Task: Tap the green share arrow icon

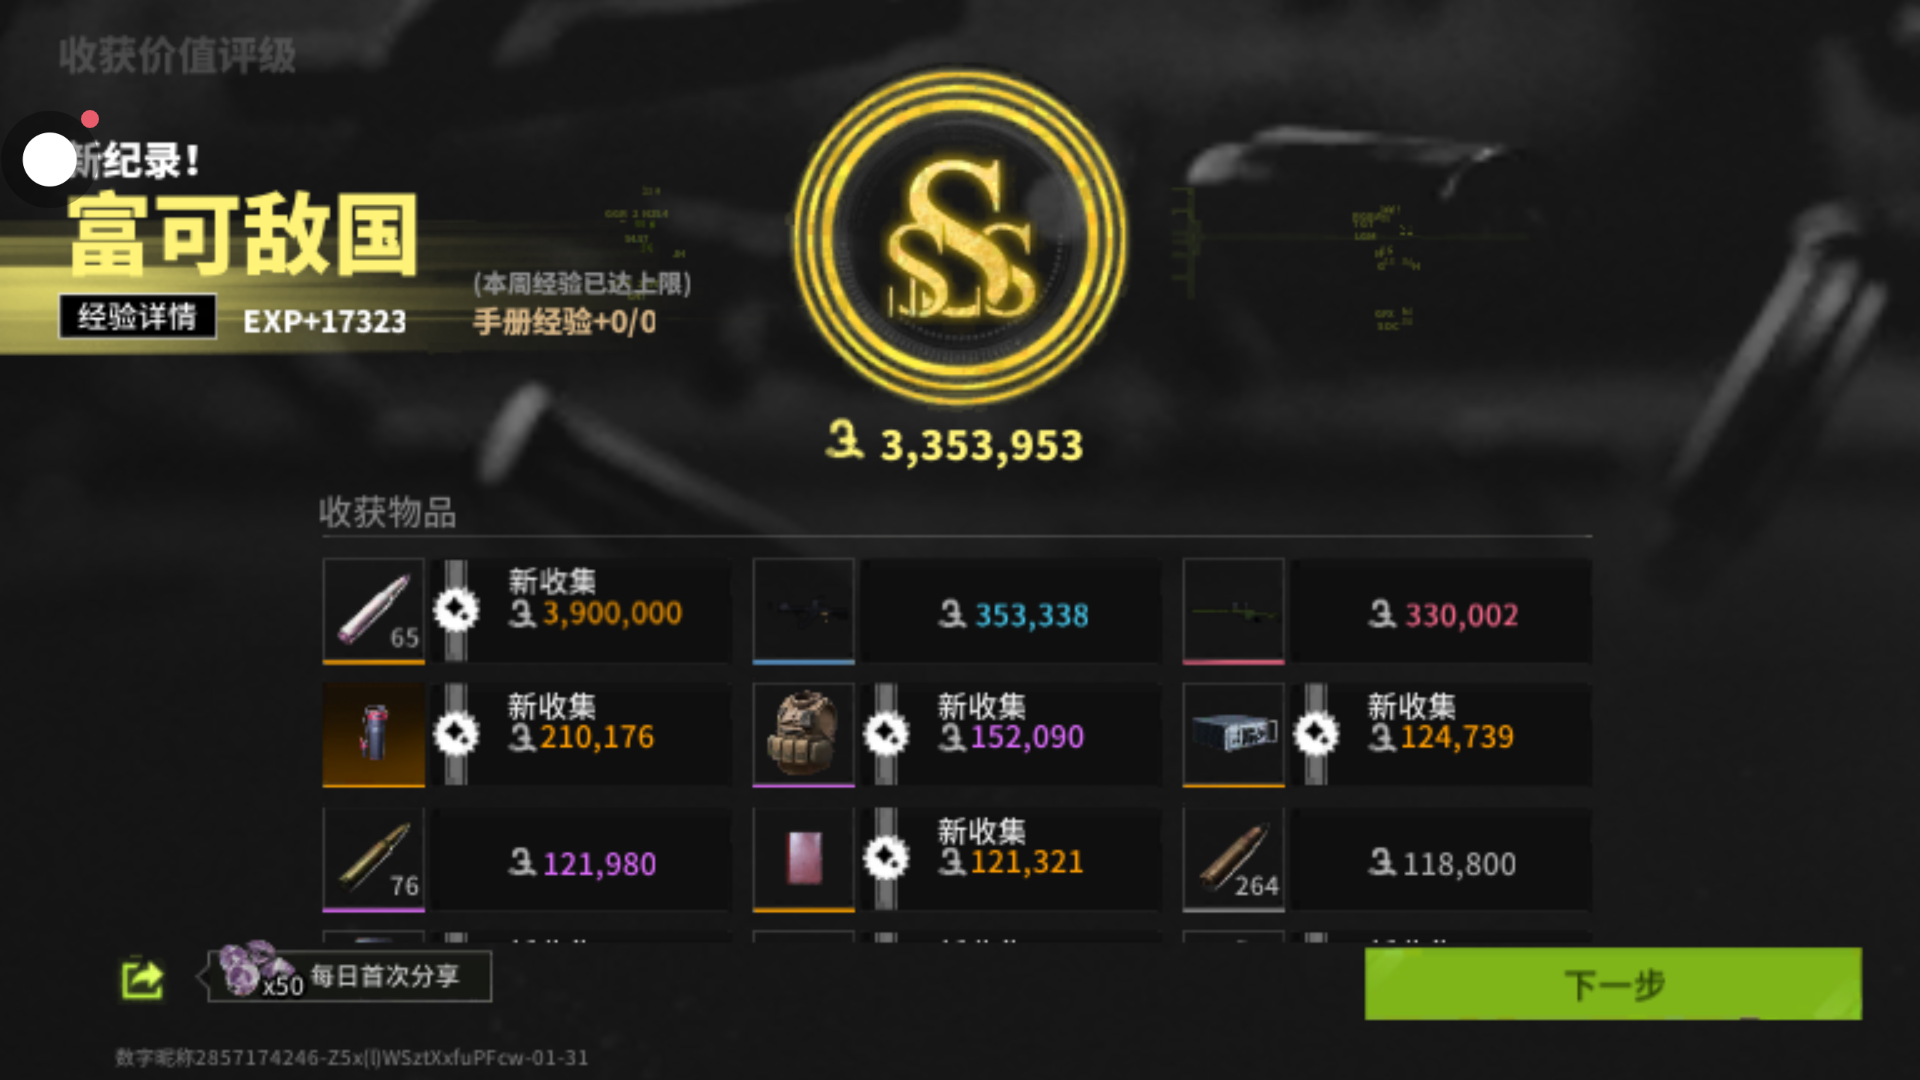Action: pos(142,979)
